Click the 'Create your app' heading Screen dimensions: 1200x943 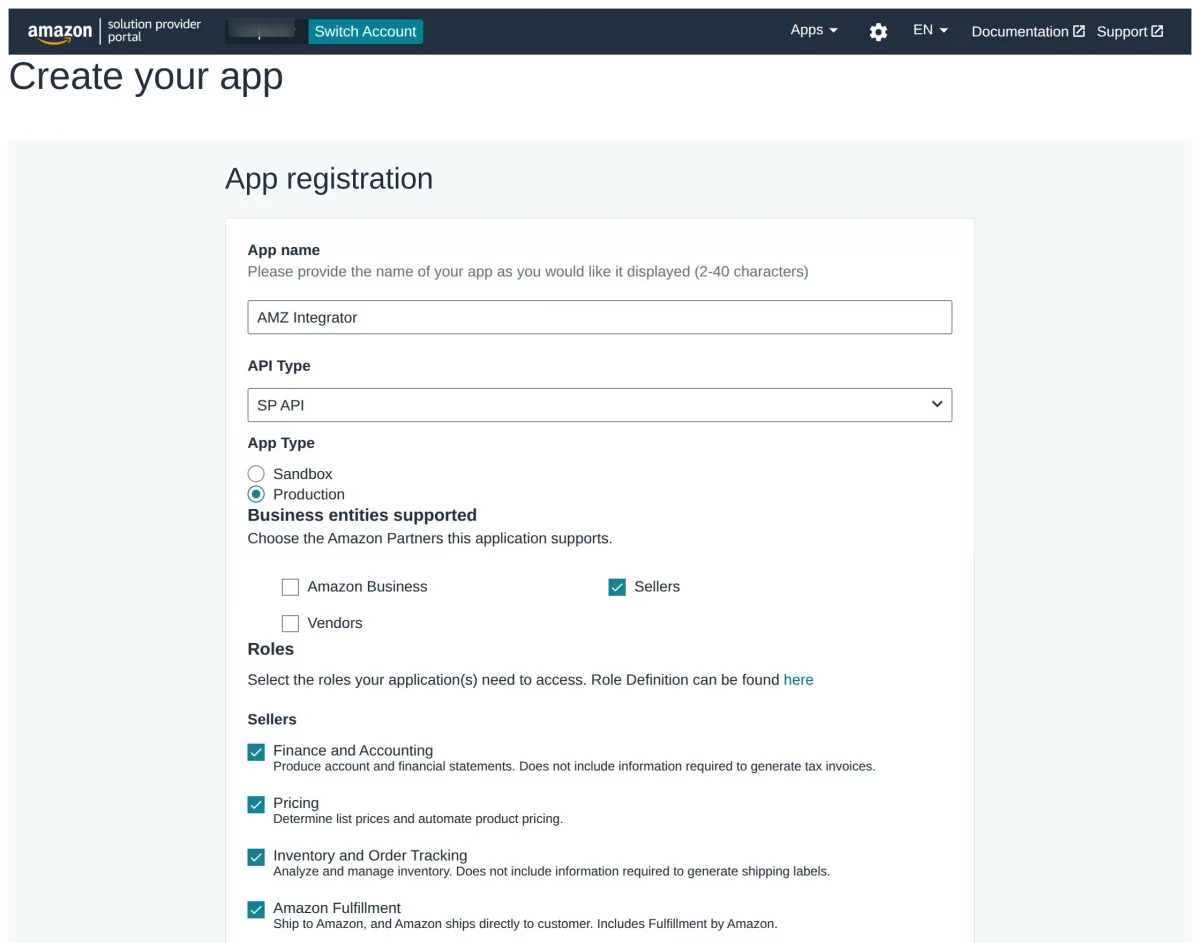pyautogui.click(x=146, y=77)
